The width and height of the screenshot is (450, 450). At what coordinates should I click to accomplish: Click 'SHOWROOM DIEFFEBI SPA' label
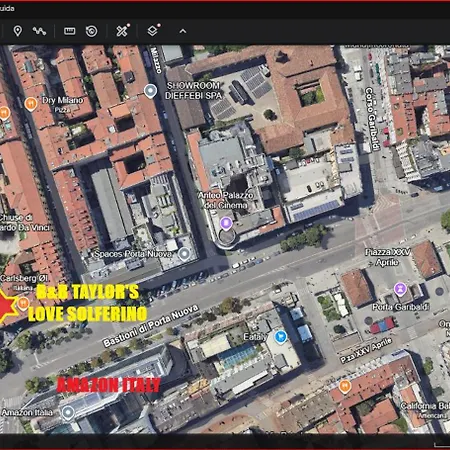pos(193,91)
